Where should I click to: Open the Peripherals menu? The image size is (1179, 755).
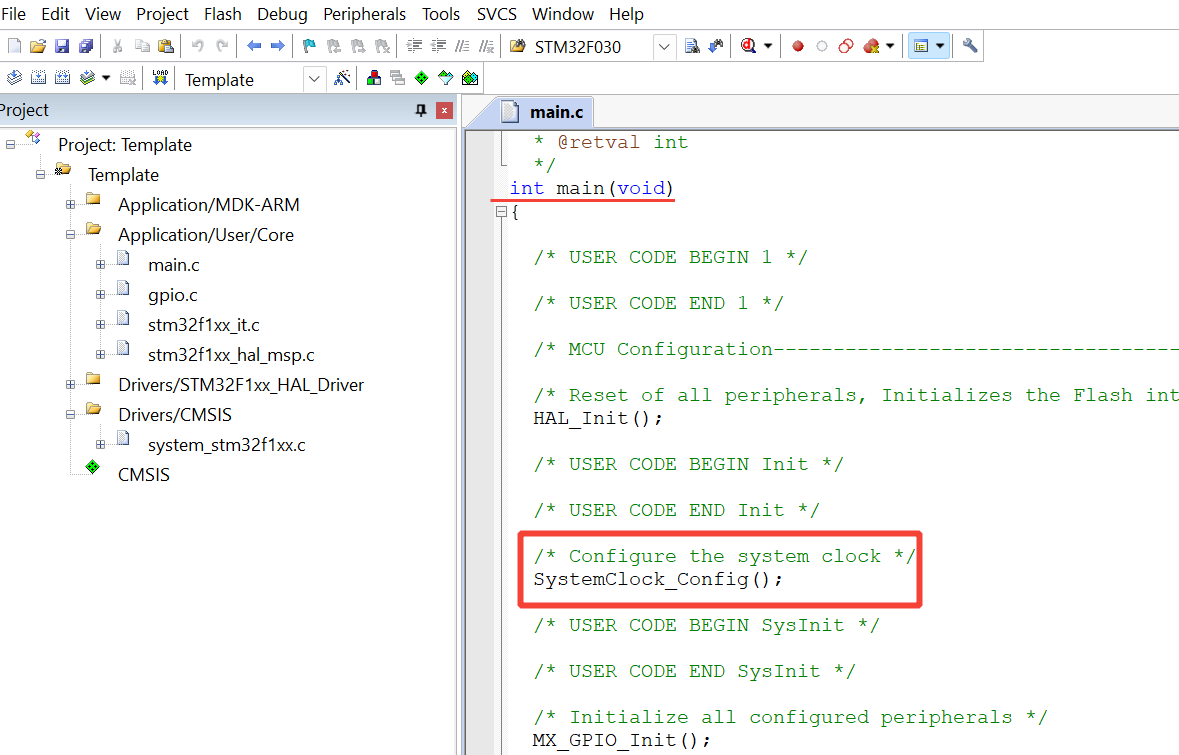coord(365,14)
